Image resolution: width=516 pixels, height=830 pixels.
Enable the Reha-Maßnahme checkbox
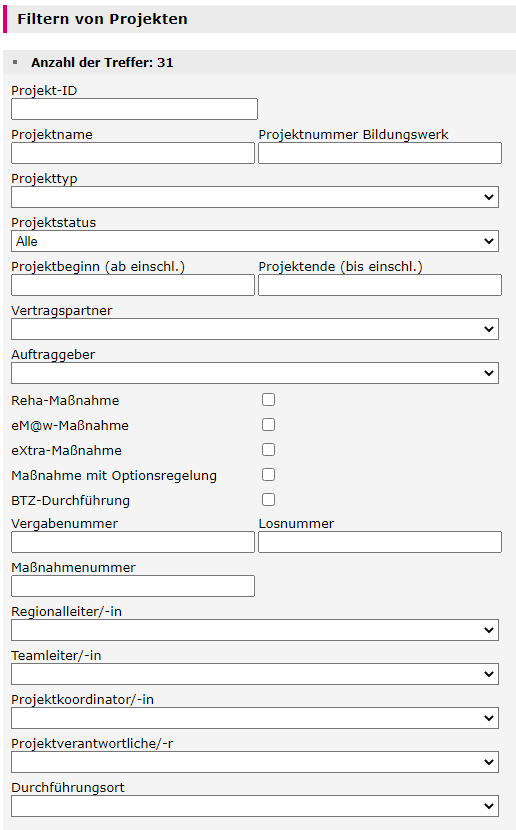tap(268, 400)
